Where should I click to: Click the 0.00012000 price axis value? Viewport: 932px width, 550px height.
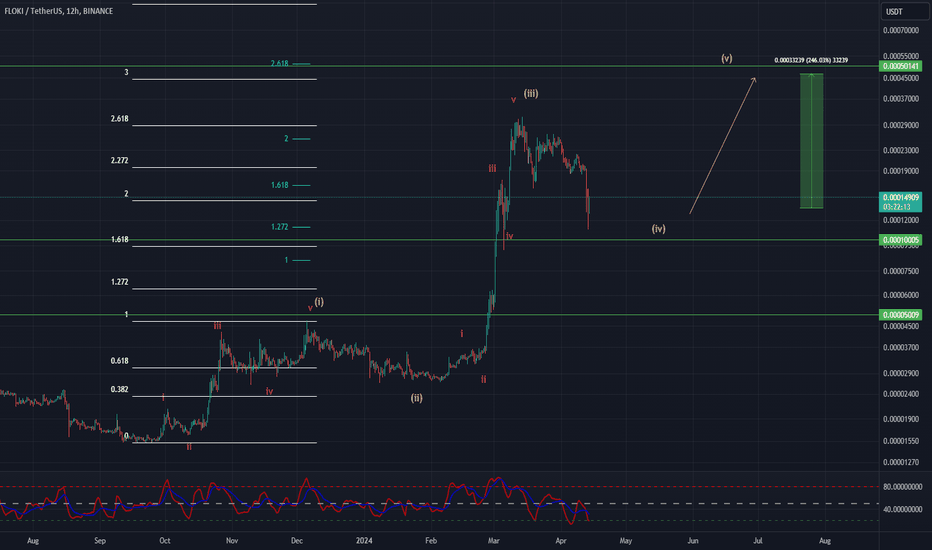[x=900, y=221]
